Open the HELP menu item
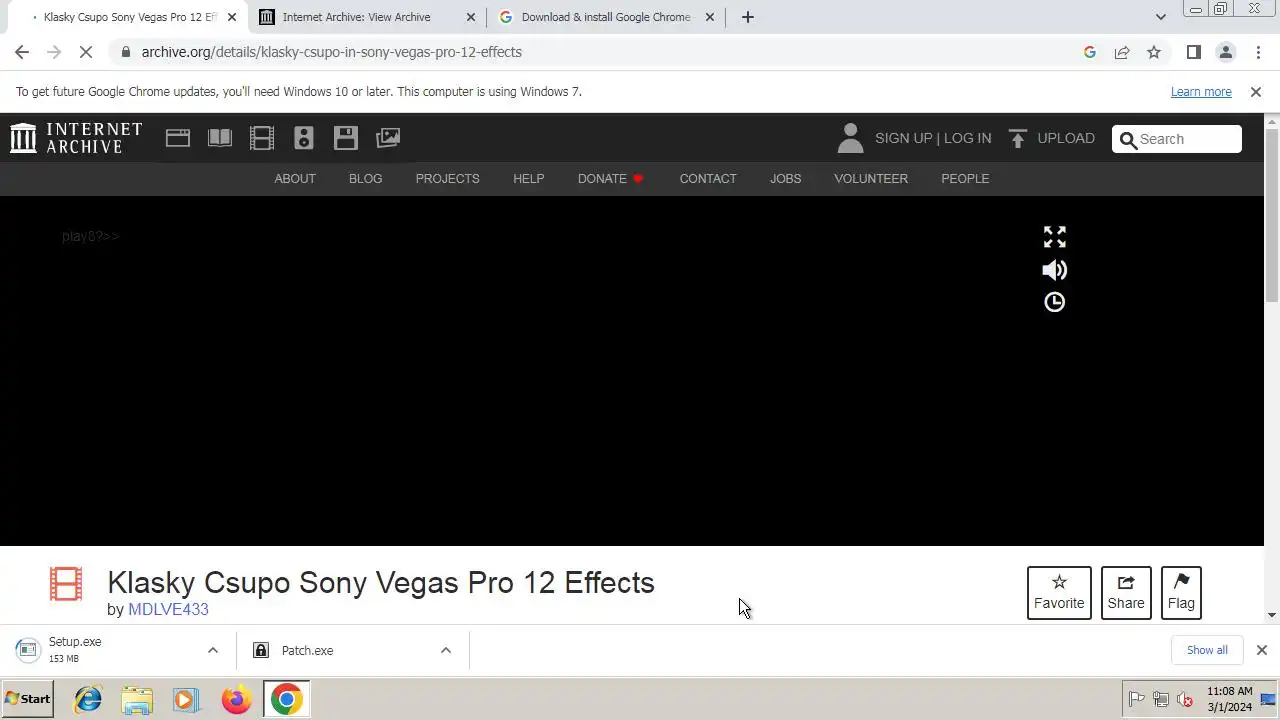The width and height of the screenshot is (1280, 720). point(529,179)
